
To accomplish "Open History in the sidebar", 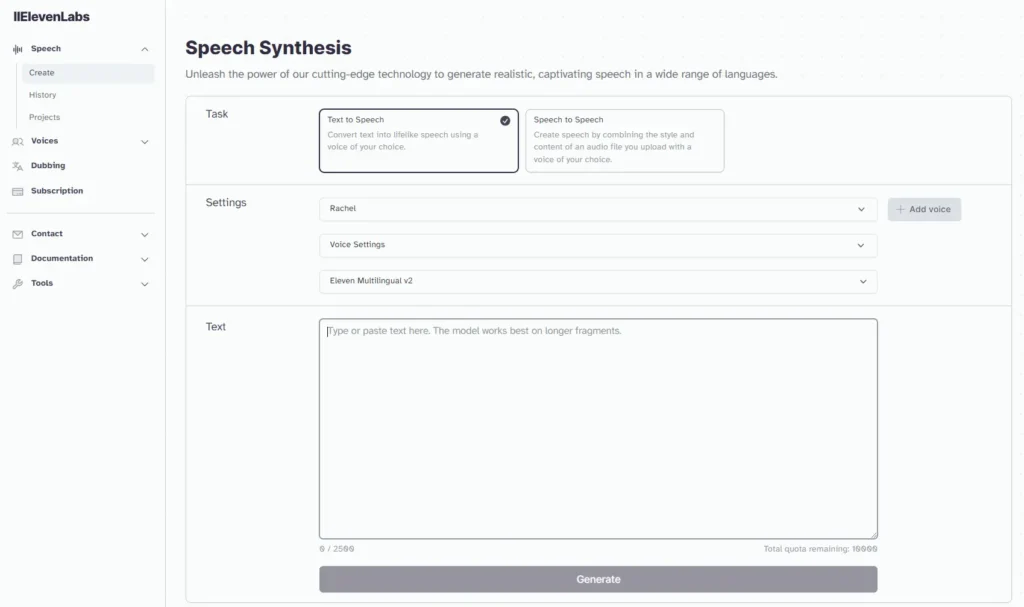I will pos(43,95).
